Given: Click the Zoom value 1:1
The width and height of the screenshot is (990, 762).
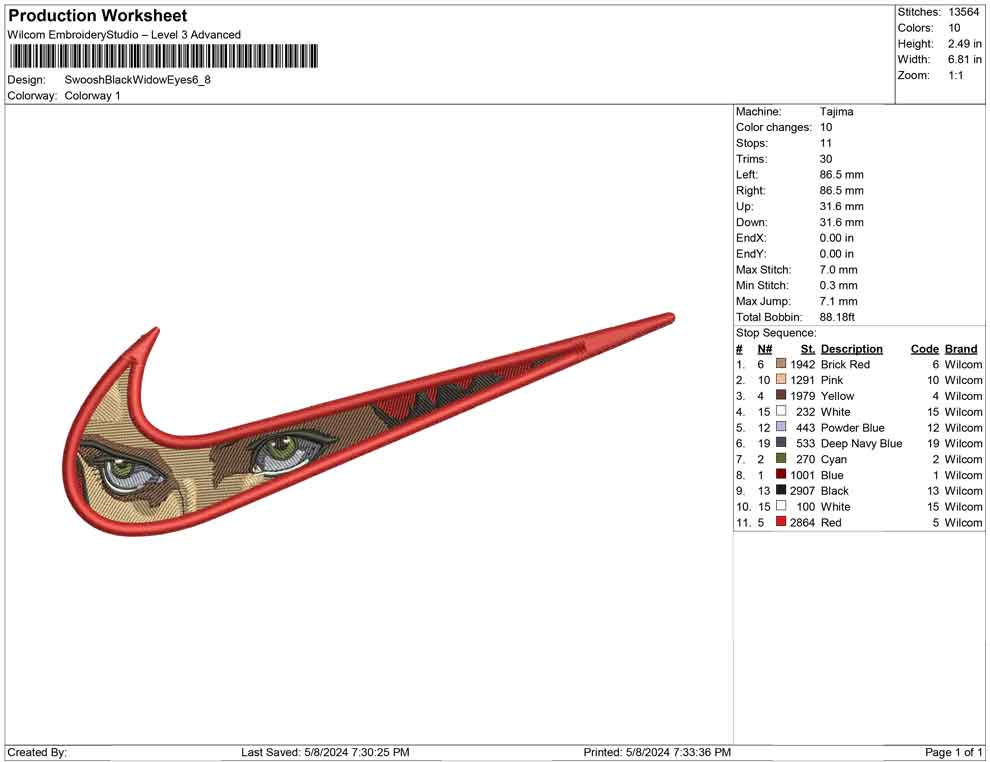Looking at the screenshot, I should click(x=955, y=75).
